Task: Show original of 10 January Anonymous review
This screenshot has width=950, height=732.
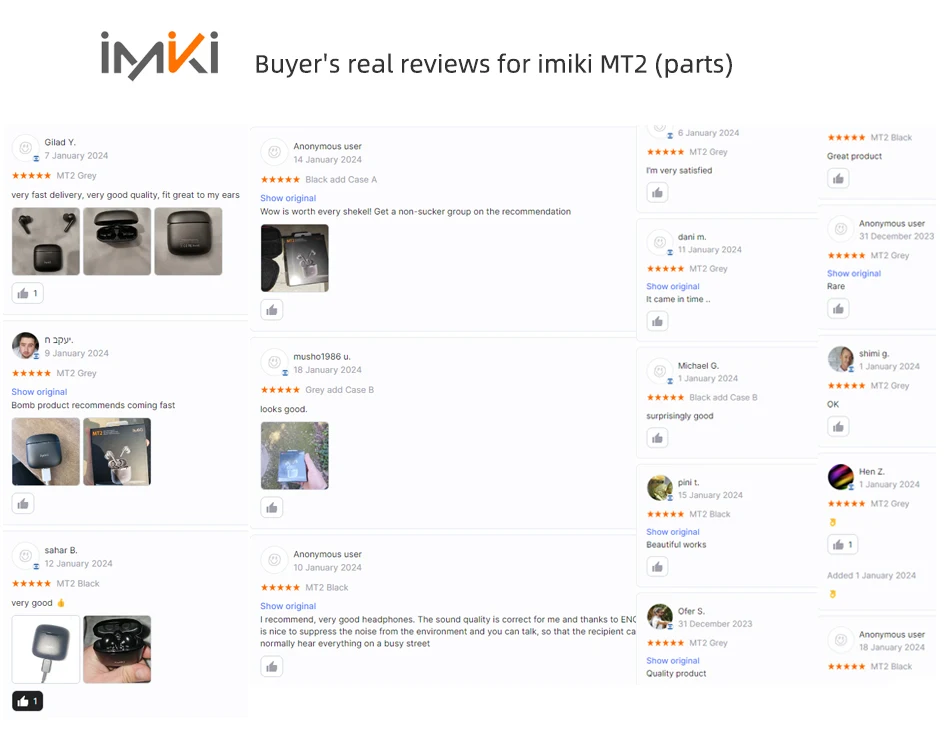Action: pyautogui.click(x=288, y=606)
